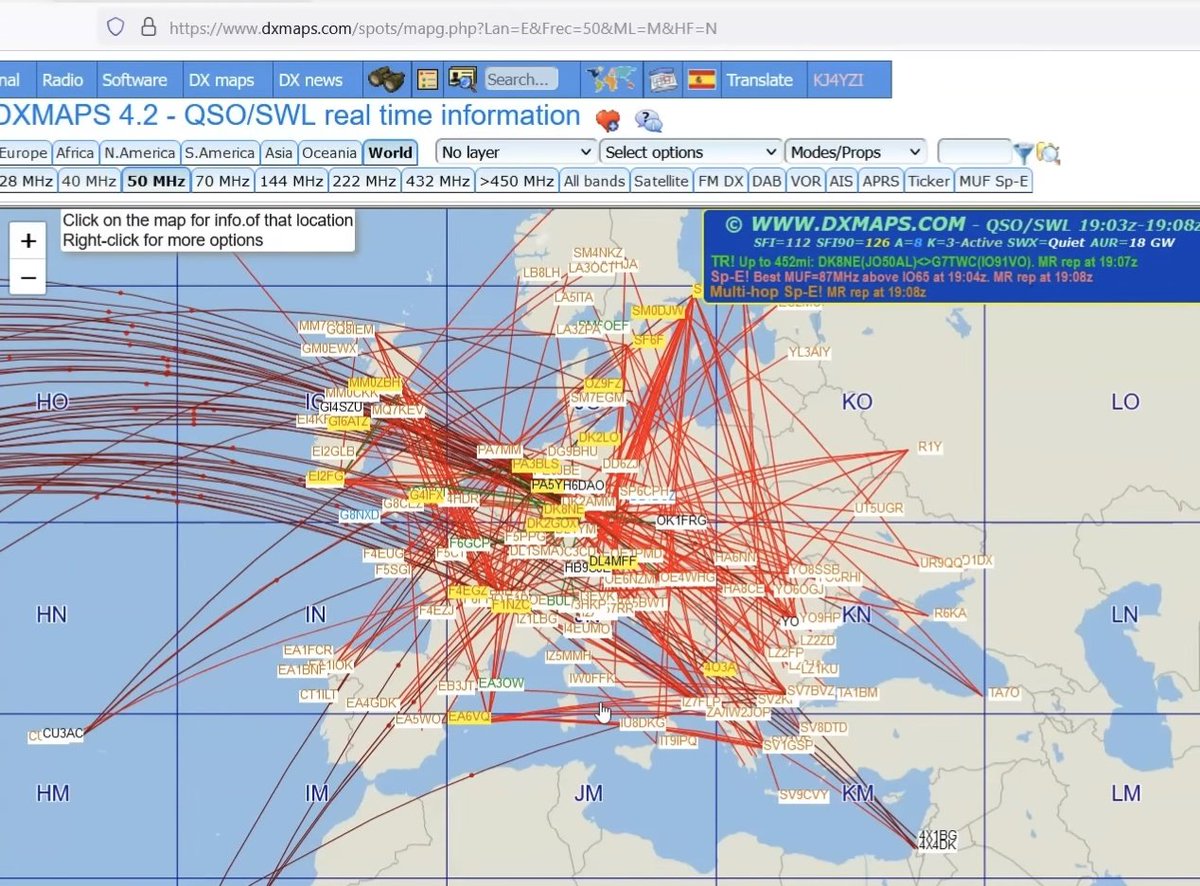Switch to the 40 MHz band

click(x=89, y=181)
